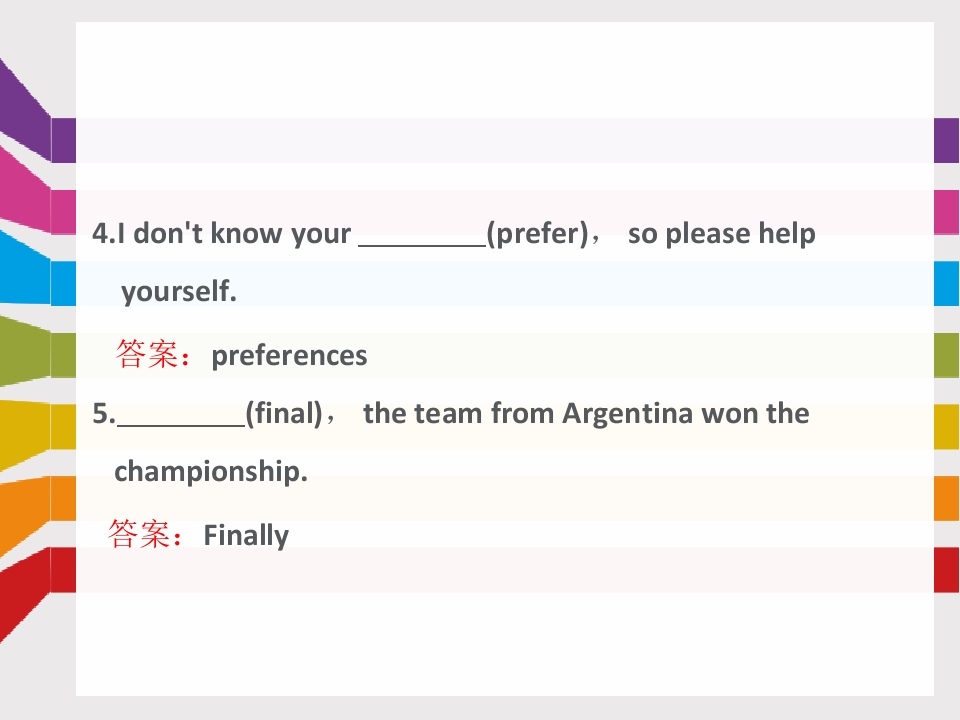Click the orange square on right edge
960x720 pixels.
(x=947, y=498)
